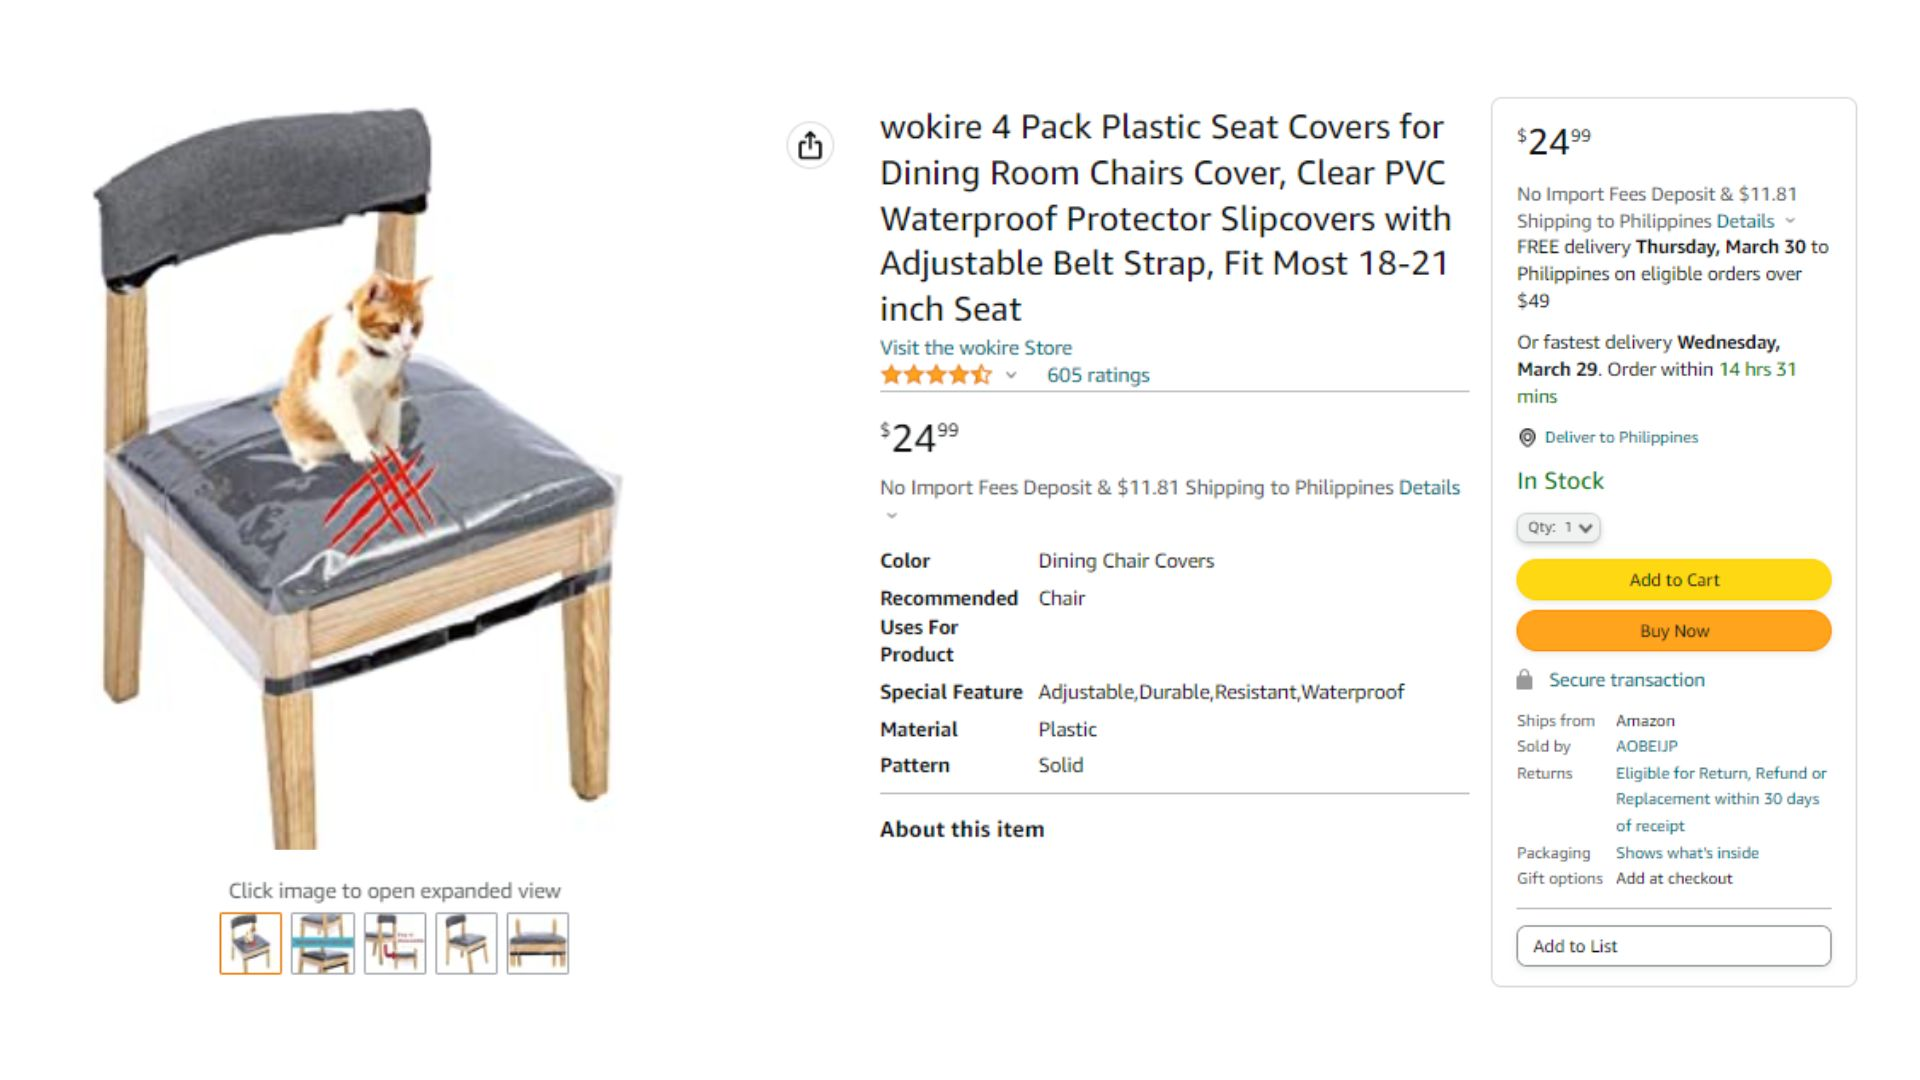Open the Qty quantity dropdown
The height and width of the screenshot is (1080, 1920).
coord(1558,528)
